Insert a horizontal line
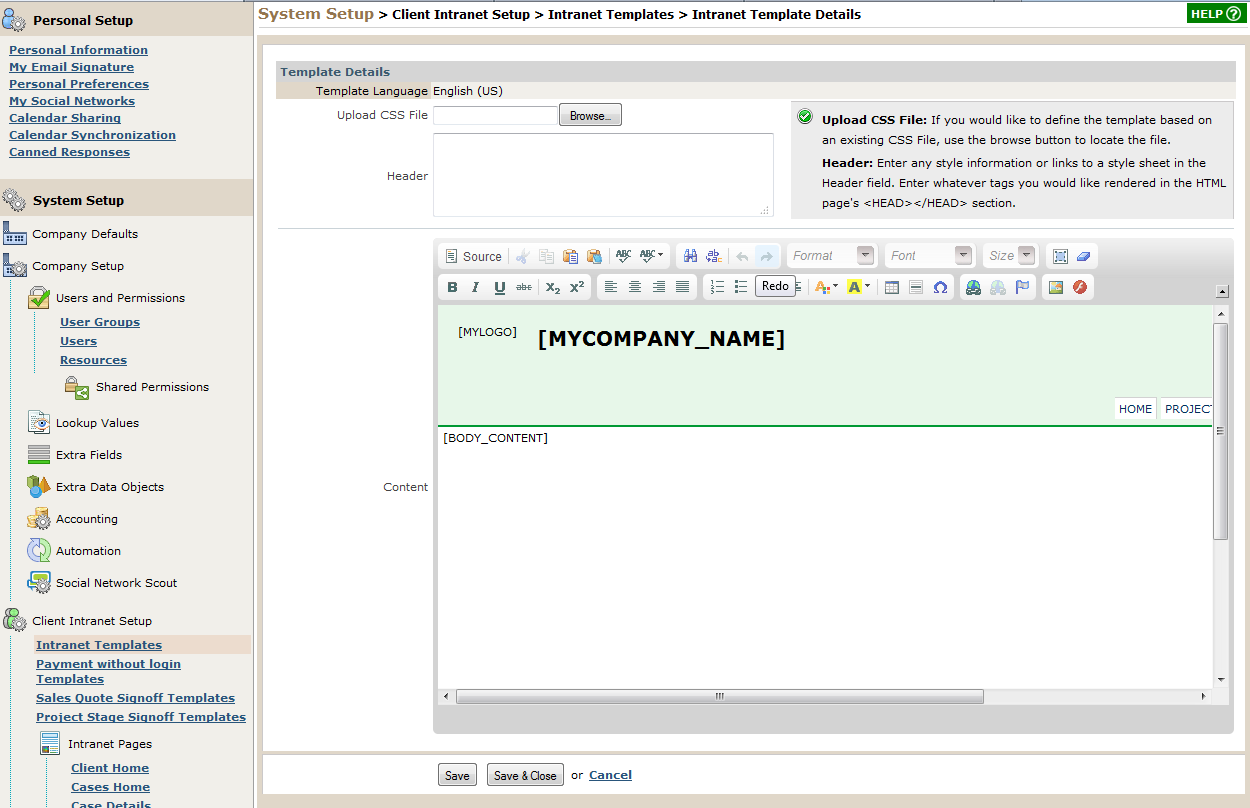The width and height of the screenshot is (1250, 808). point(916,287)
